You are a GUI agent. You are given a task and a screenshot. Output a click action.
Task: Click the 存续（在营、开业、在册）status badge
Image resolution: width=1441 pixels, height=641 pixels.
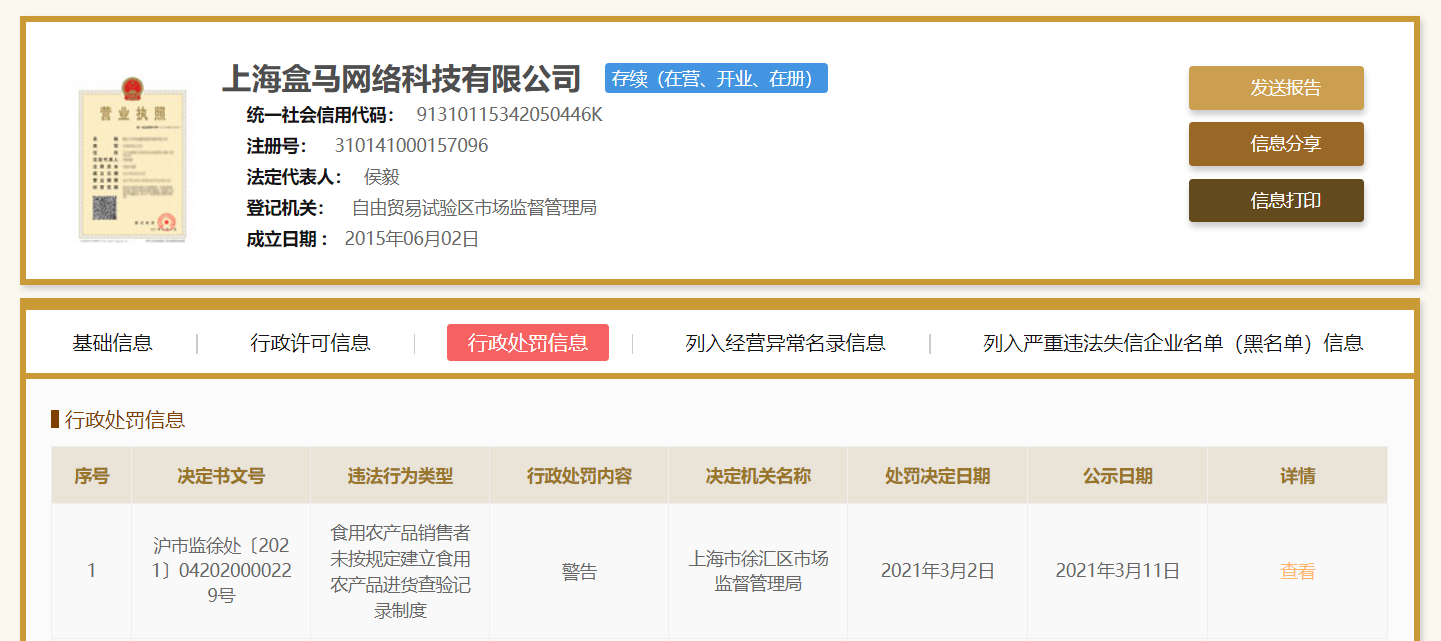tap(716, 78)
